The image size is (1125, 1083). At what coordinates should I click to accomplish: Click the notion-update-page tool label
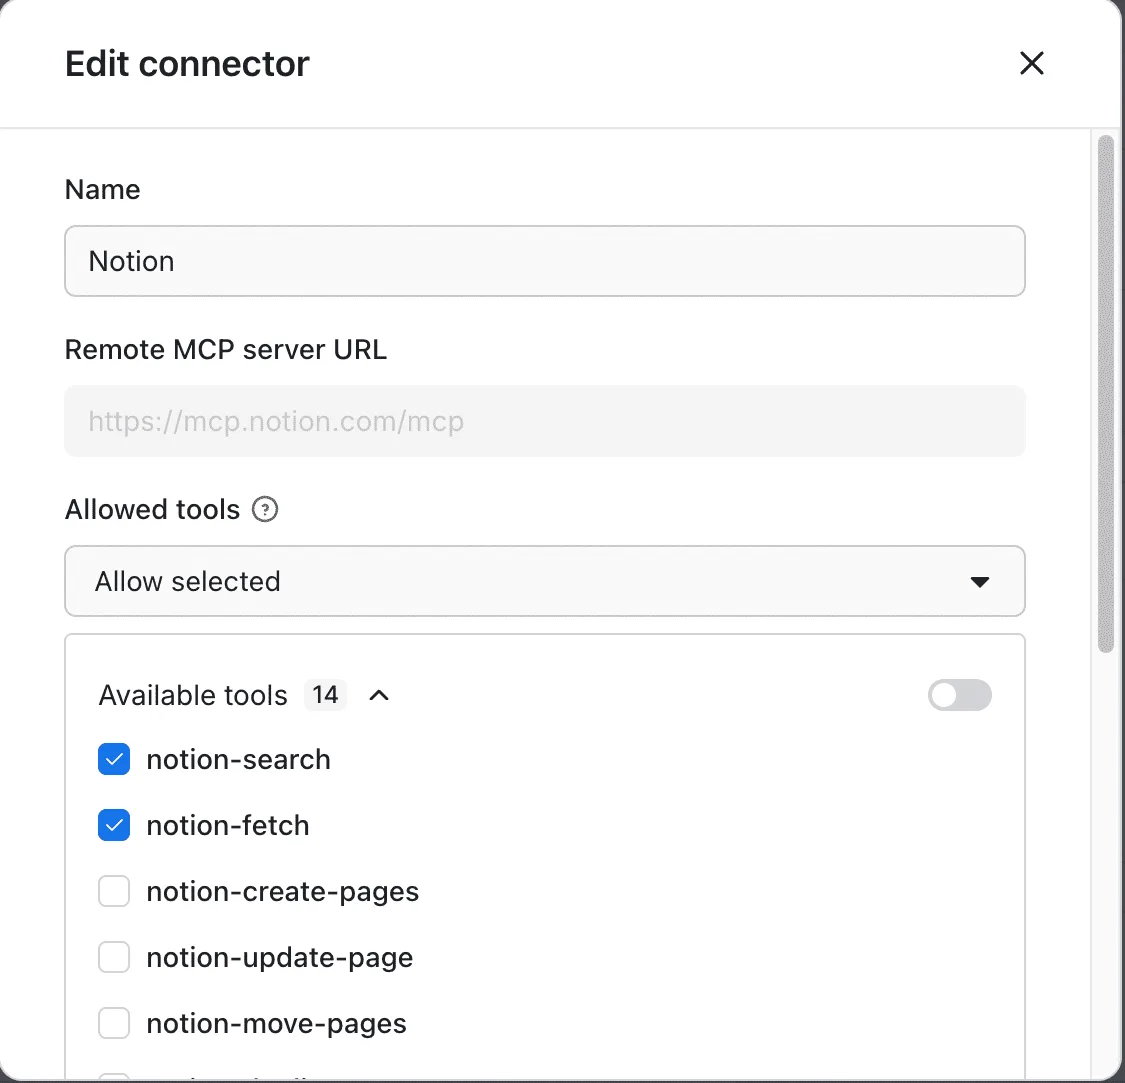point(280,958)
